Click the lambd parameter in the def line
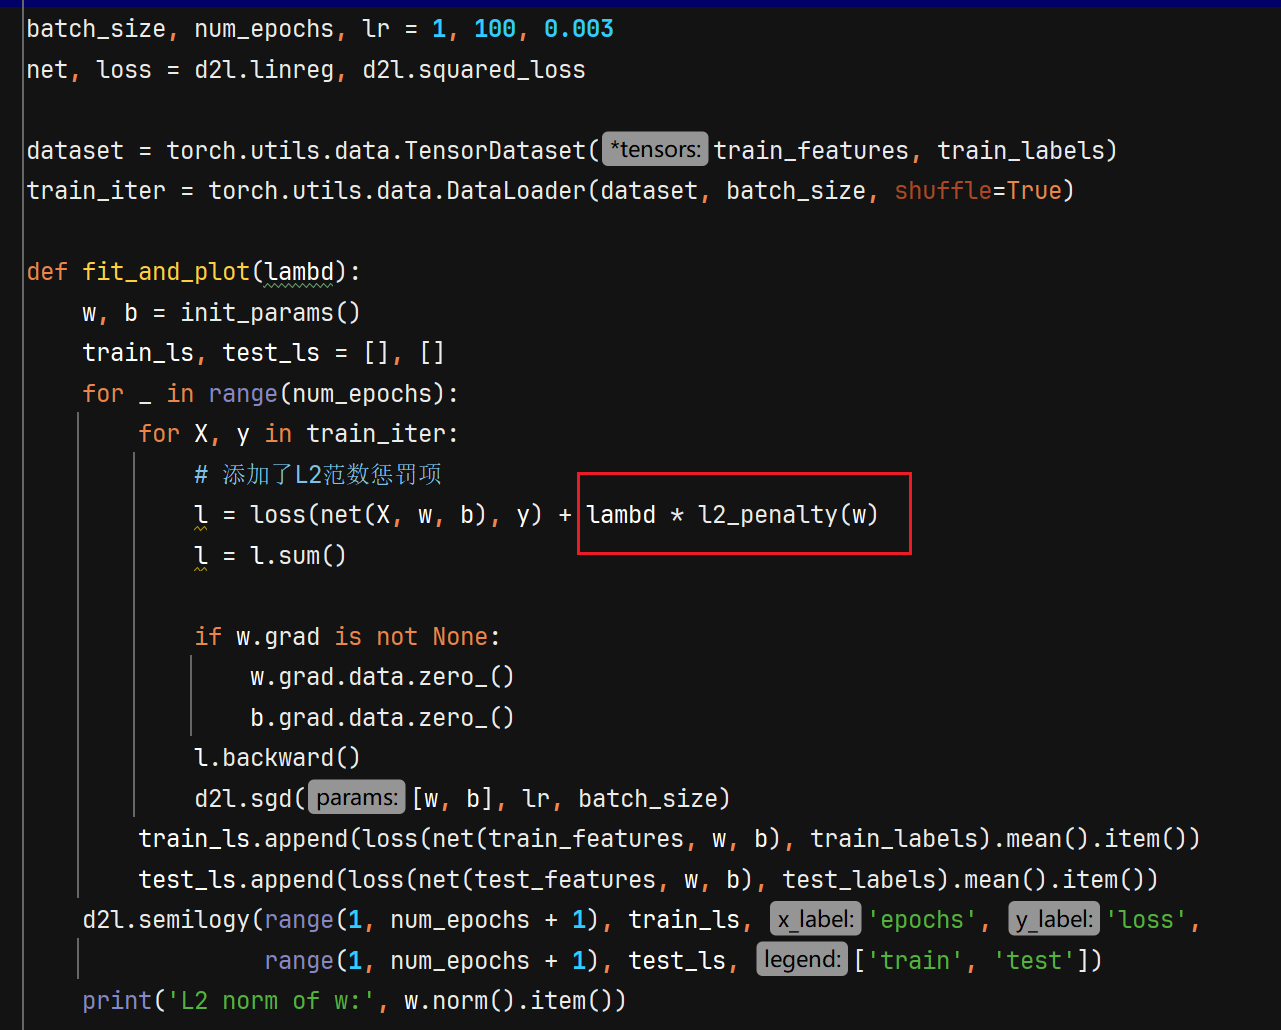 coord(300,272)
